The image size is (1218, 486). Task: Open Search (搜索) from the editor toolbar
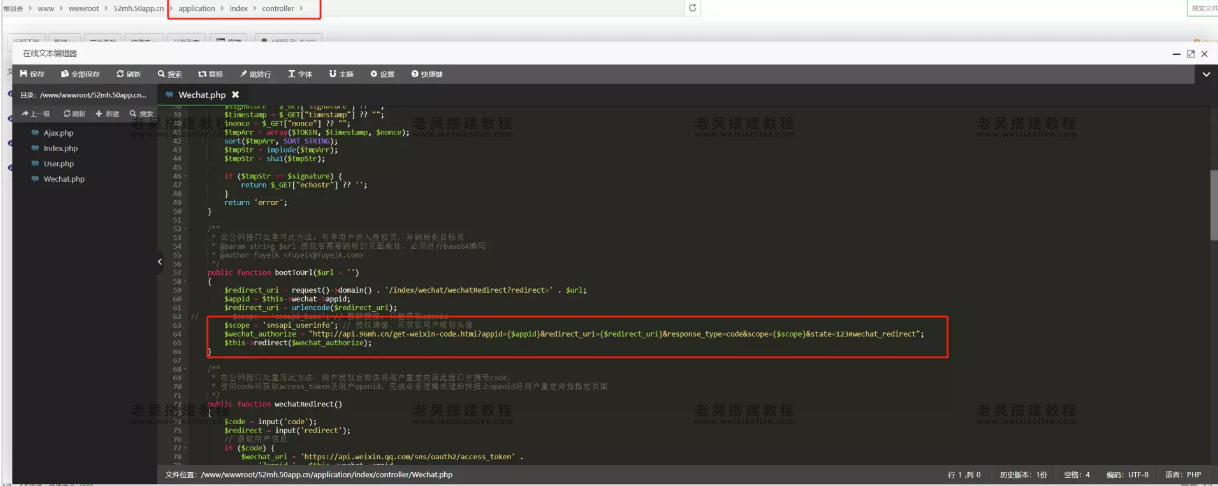(x=170, y=74)
